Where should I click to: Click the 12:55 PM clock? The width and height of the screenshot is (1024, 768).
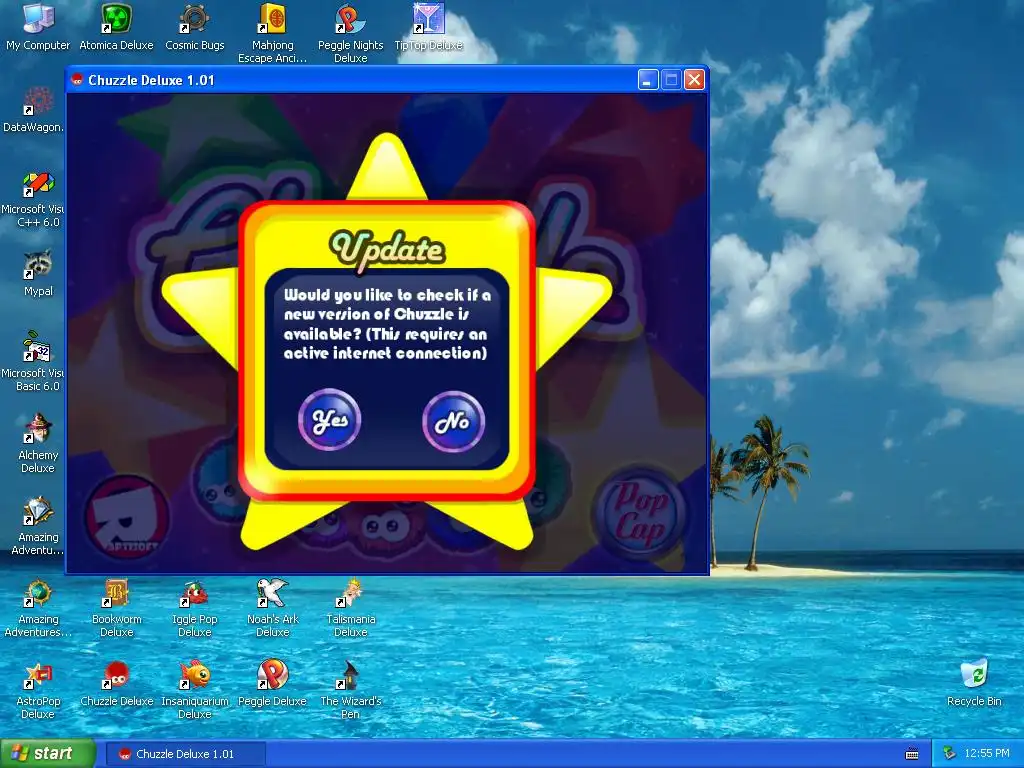click(987, 754)
